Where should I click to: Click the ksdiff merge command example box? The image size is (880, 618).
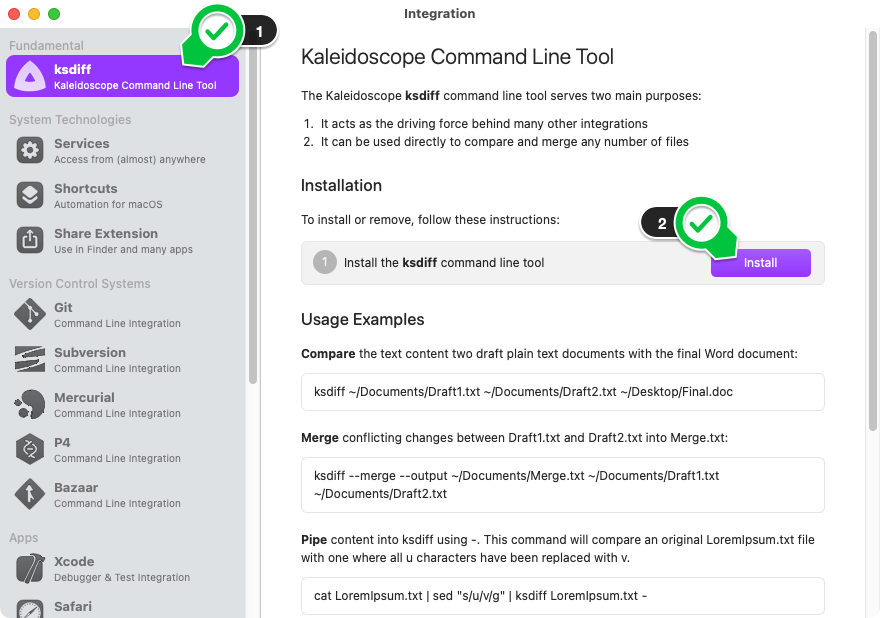tap(562, 485)
